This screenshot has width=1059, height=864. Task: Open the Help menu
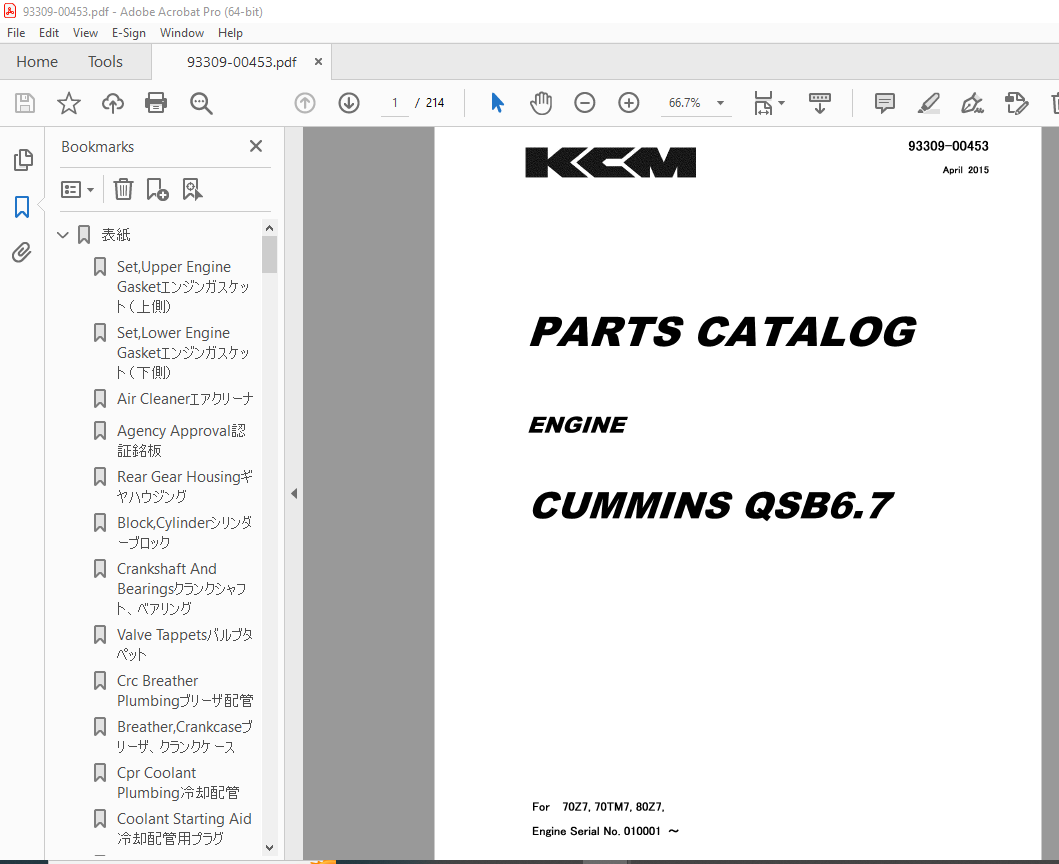[230, 32]
